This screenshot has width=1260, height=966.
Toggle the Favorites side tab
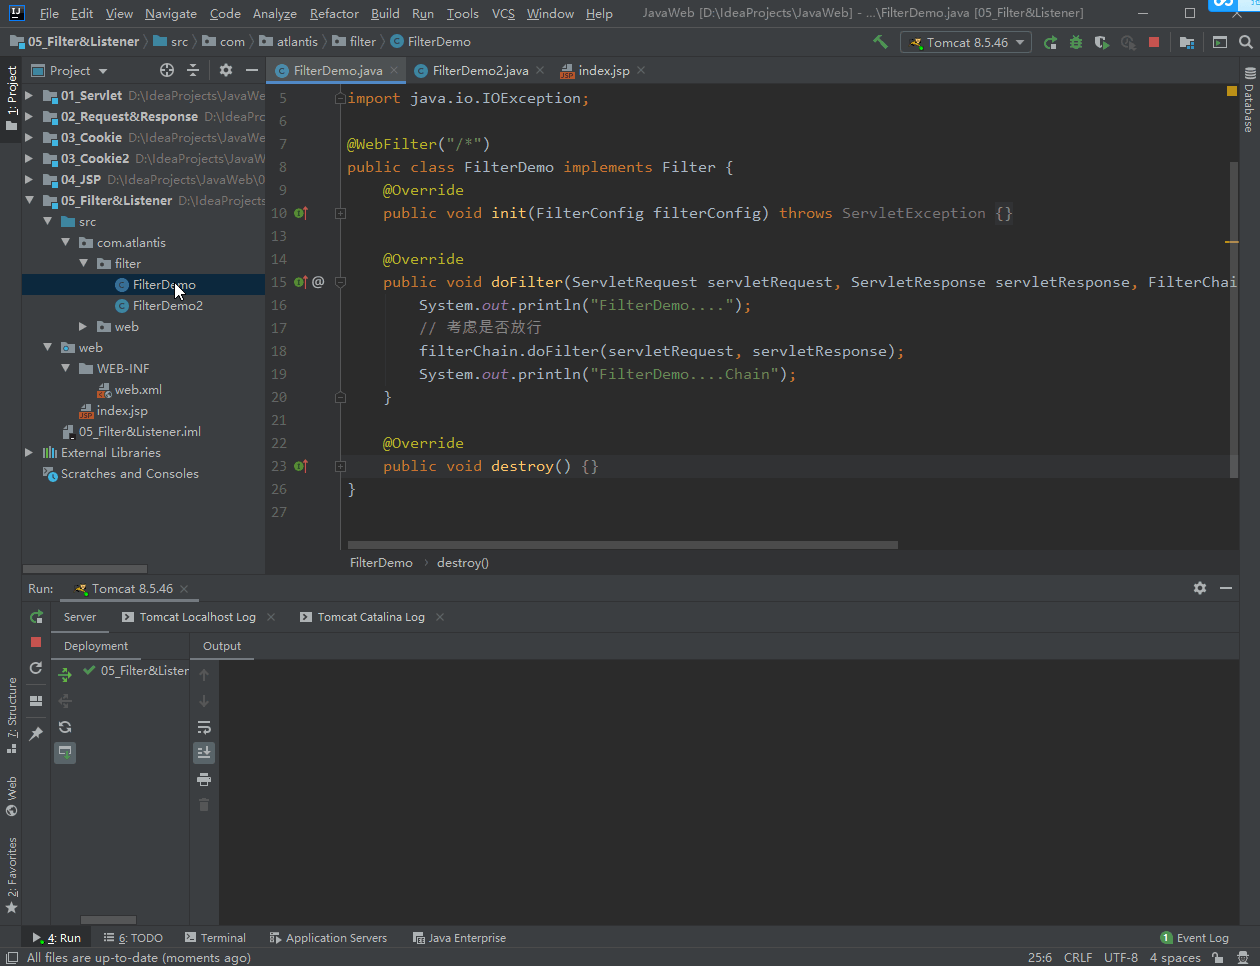(x=12, y=875)
